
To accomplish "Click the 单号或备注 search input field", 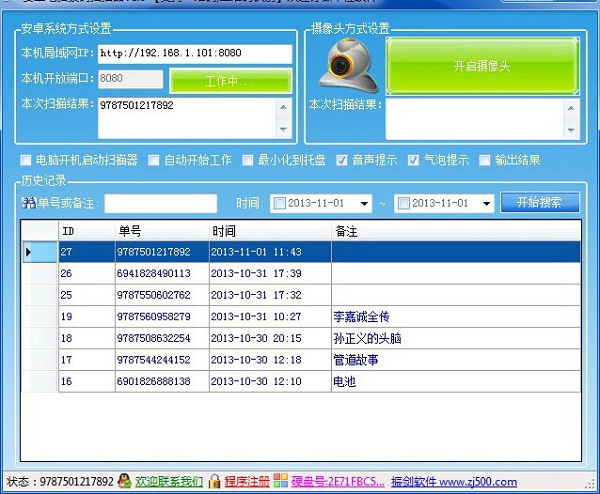I will [x=161, y=203].
